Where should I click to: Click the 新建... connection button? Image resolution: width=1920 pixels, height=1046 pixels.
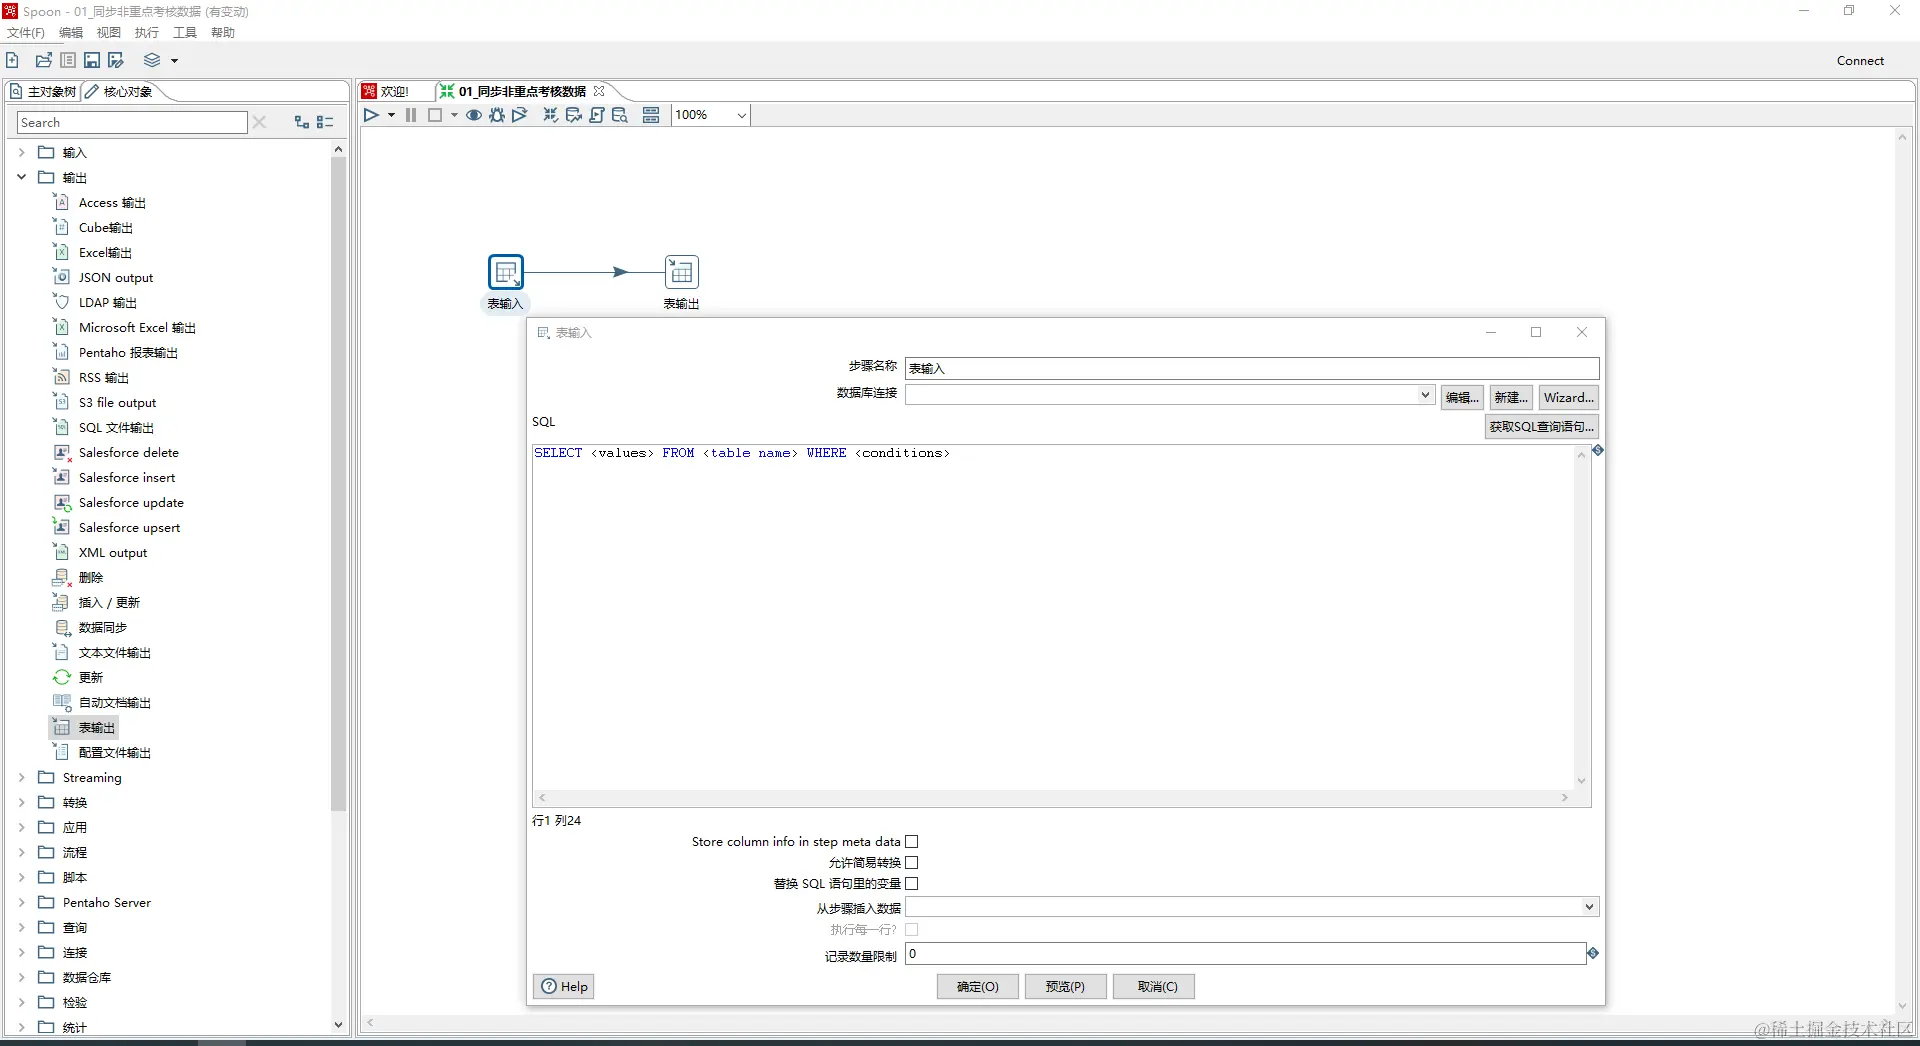[x=1511, y=398]
